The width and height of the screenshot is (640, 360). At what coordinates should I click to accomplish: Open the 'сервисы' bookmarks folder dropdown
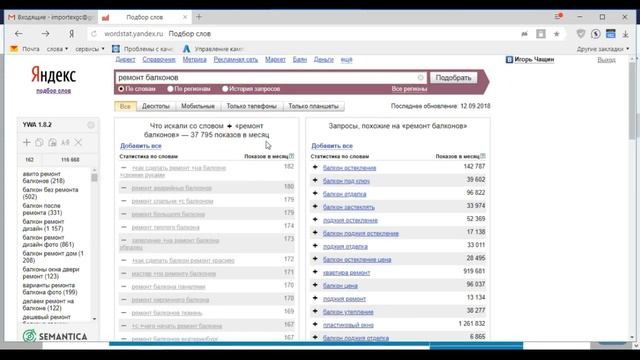coord(90,49)
